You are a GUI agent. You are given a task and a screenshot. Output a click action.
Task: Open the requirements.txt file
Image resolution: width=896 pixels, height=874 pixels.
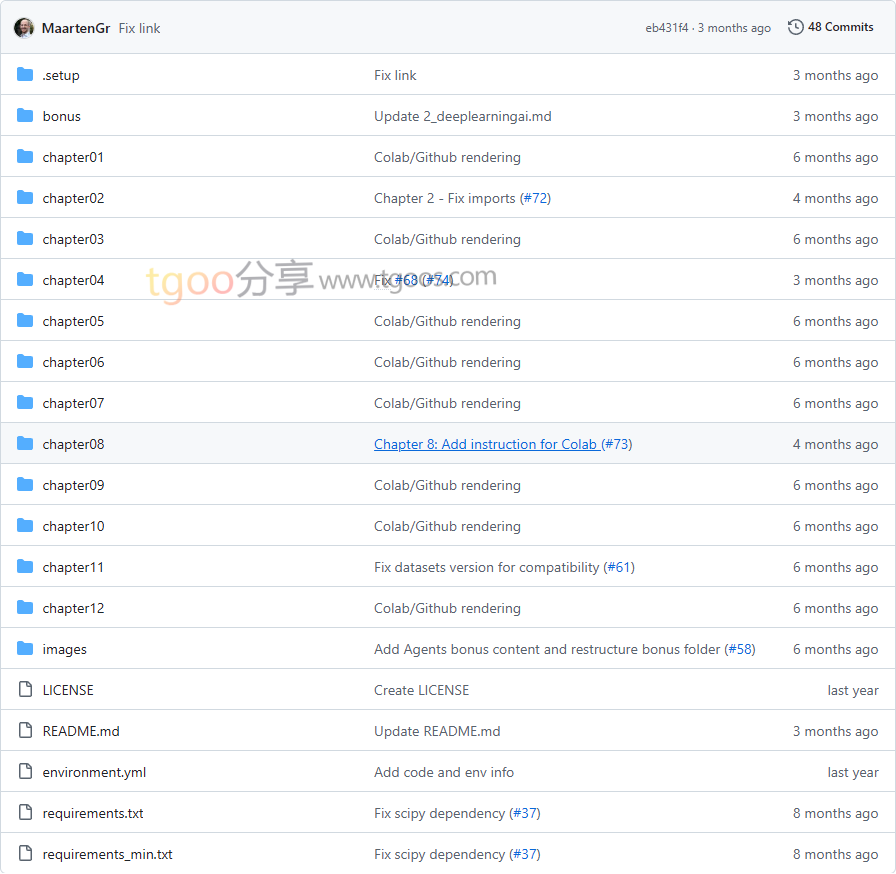[93, 813]
